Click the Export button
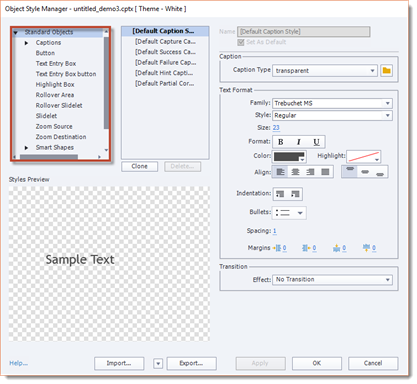Screen dimensions: 417x384 [191, 363]
